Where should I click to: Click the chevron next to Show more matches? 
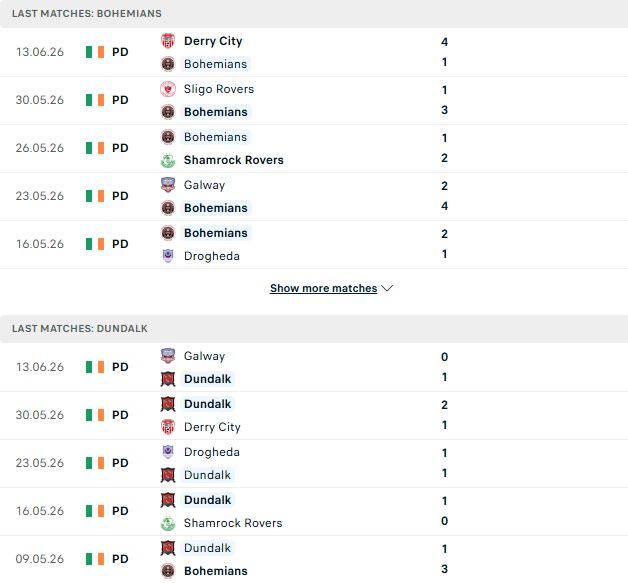point(387,288)
